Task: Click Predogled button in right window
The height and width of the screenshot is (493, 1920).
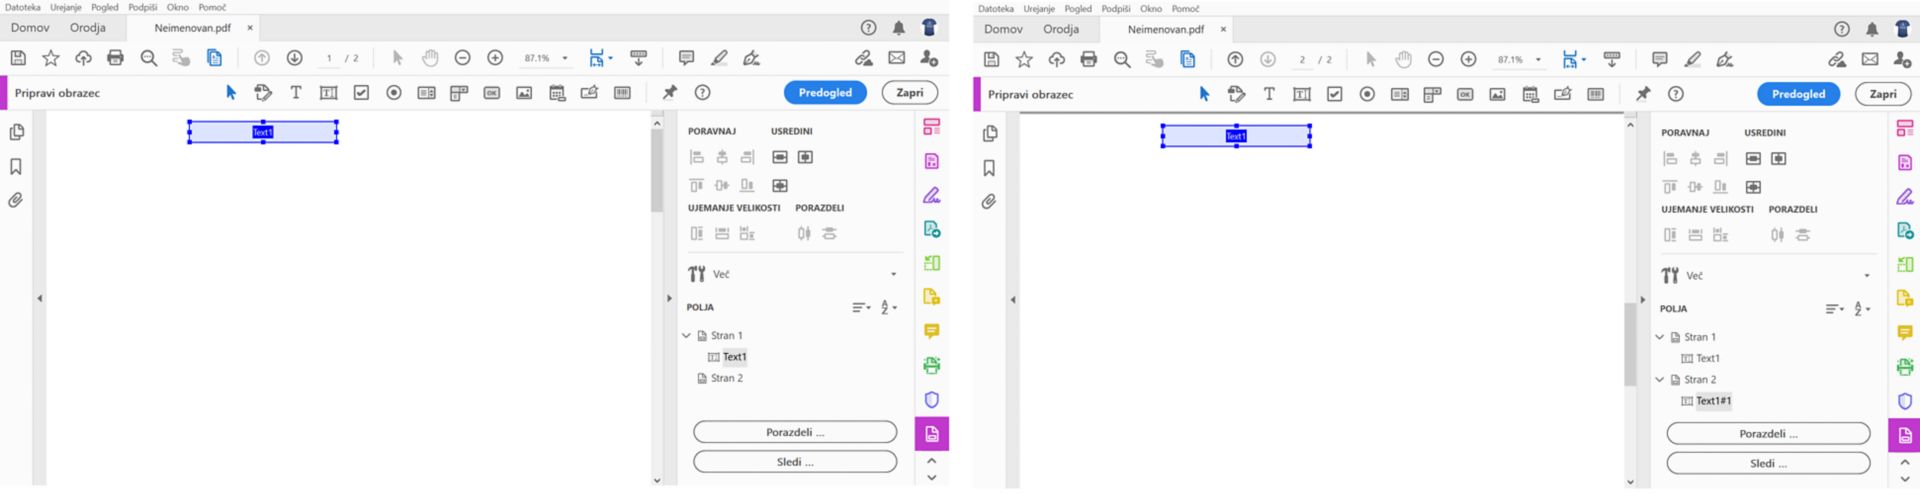Action: [x=1798, y=94]
